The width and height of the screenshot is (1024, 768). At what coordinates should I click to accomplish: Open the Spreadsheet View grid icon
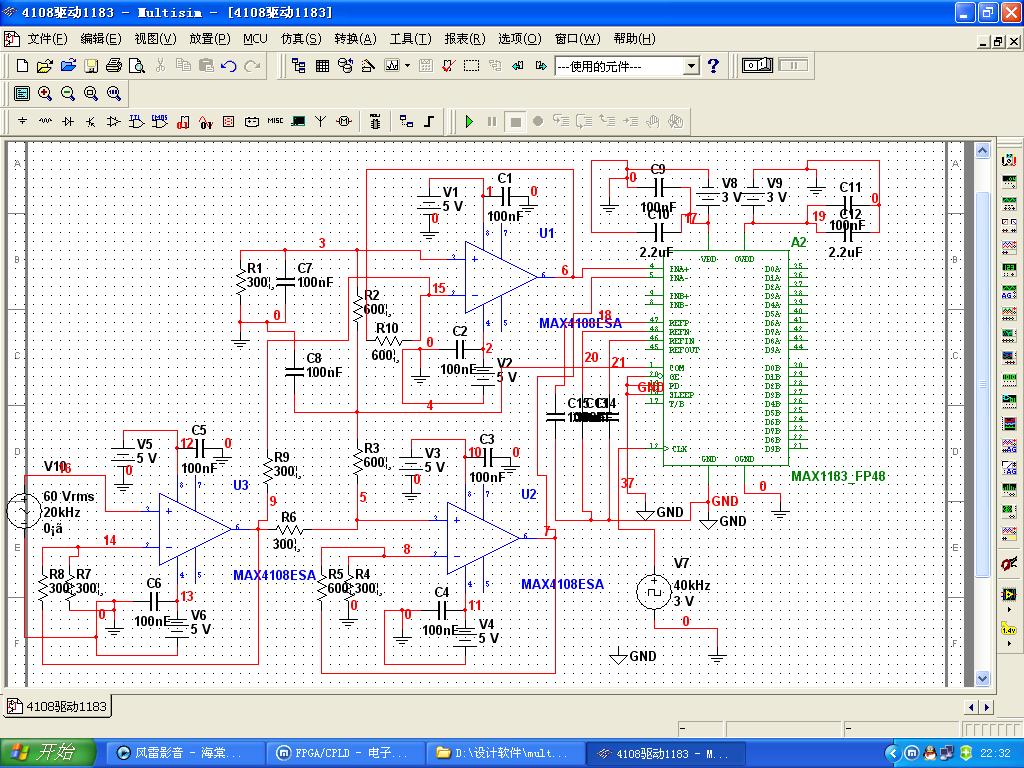[322, 66]
